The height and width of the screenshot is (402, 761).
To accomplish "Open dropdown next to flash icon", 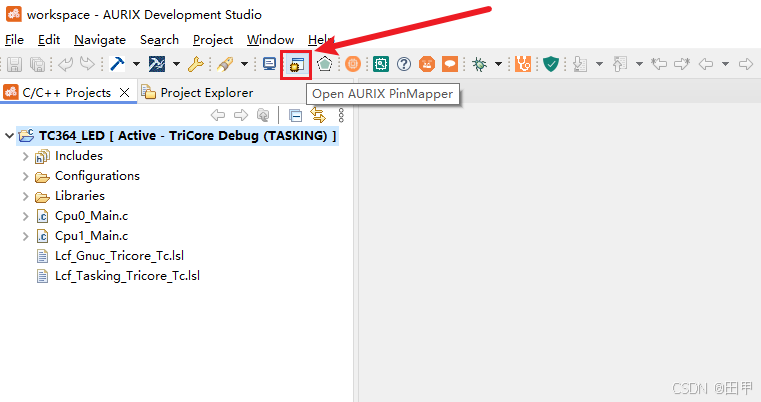I will click(244, 64).
